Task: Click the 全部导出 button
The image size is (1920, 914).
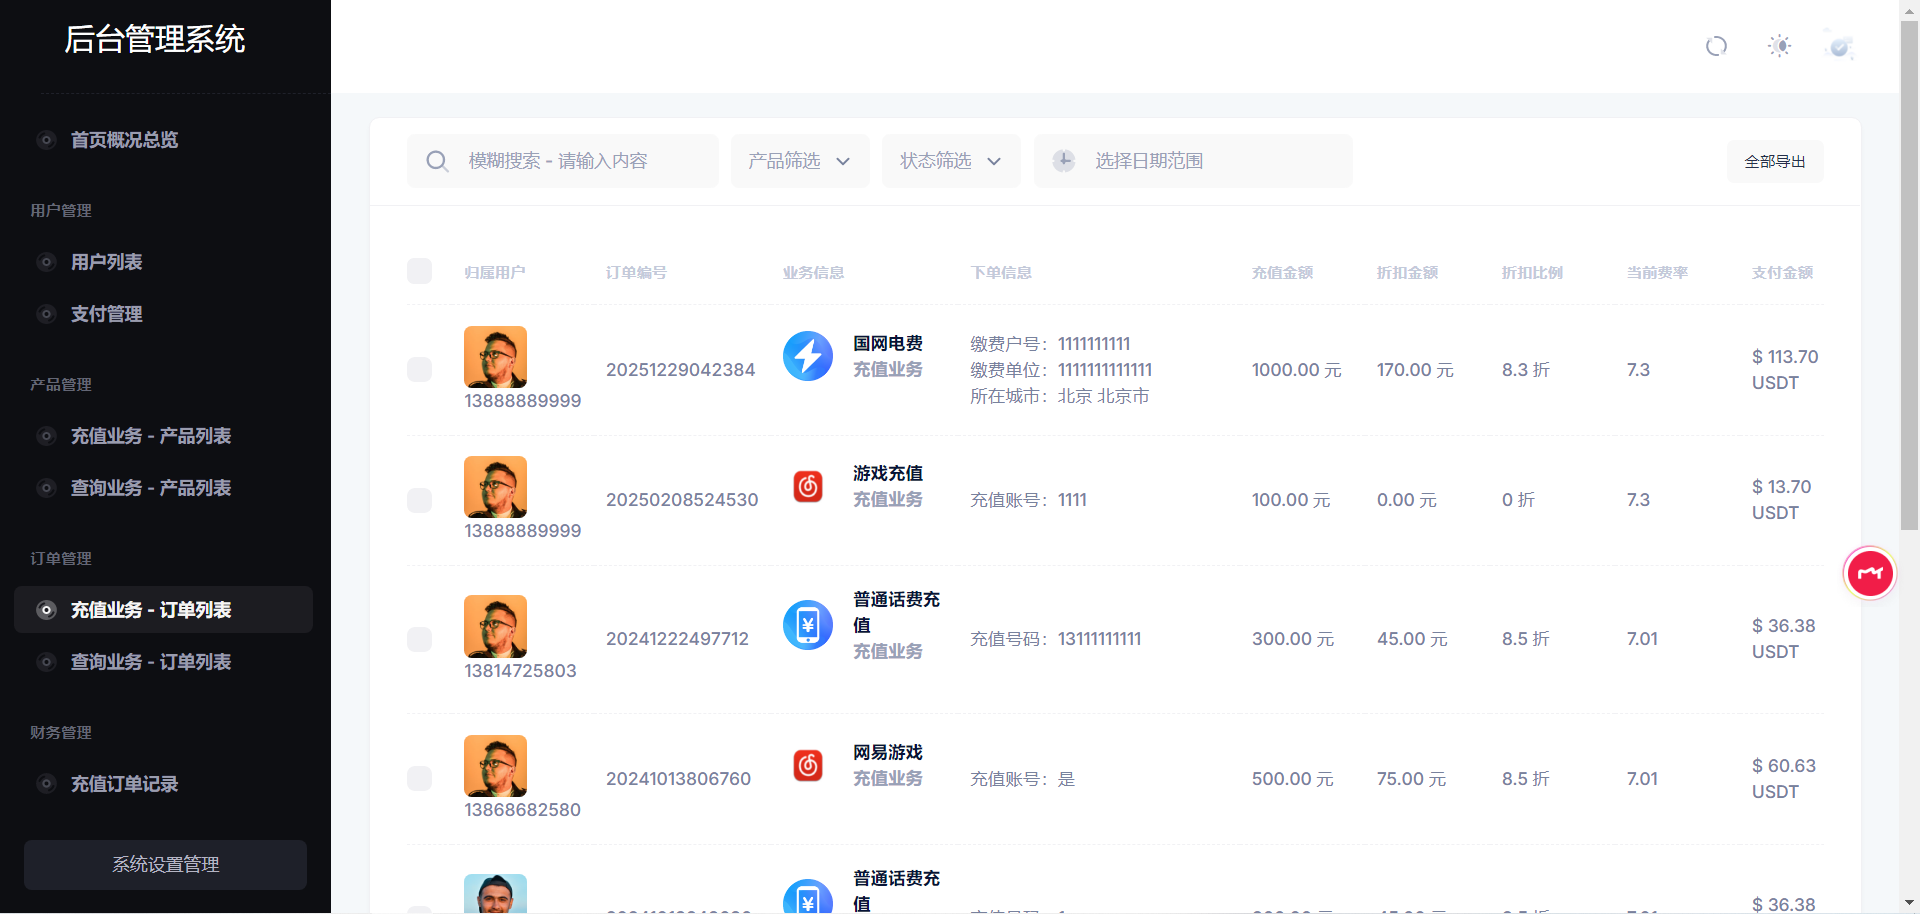Action: click(x=1774, y=162)
